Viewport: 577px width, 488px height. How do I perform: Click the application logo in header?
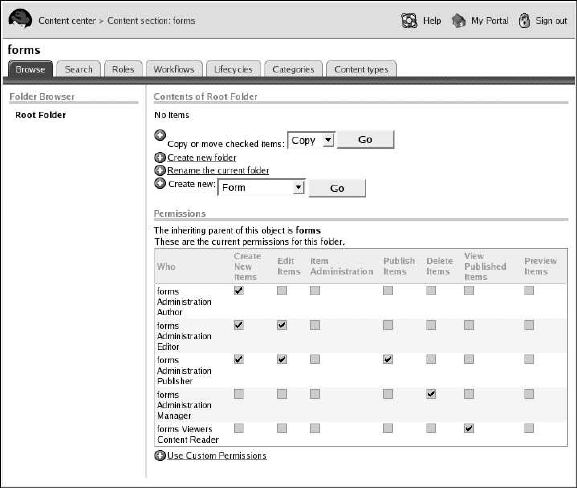tap(20, 19)
